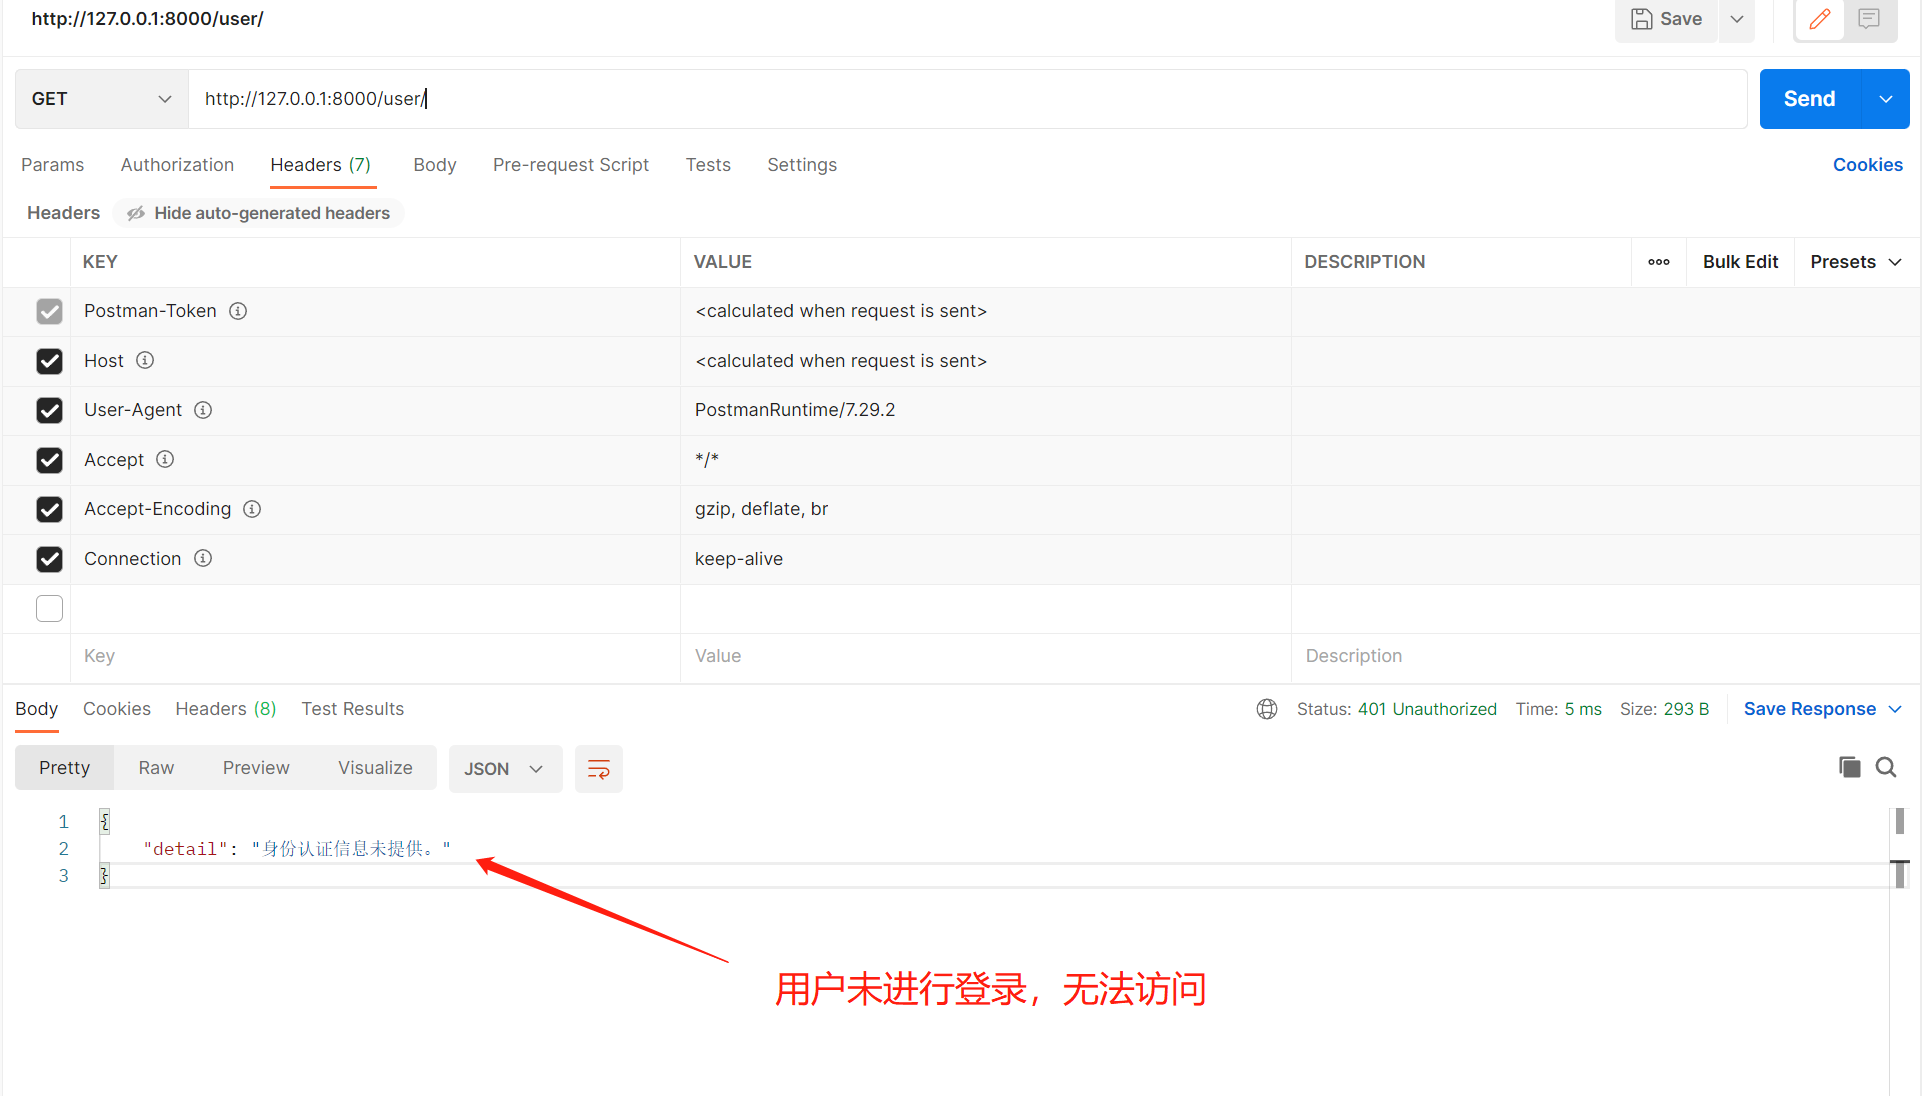Viewport: 1924px width, 1096px height.
Task: Expand the JSON format dropdown
Action: click(504, 769)
